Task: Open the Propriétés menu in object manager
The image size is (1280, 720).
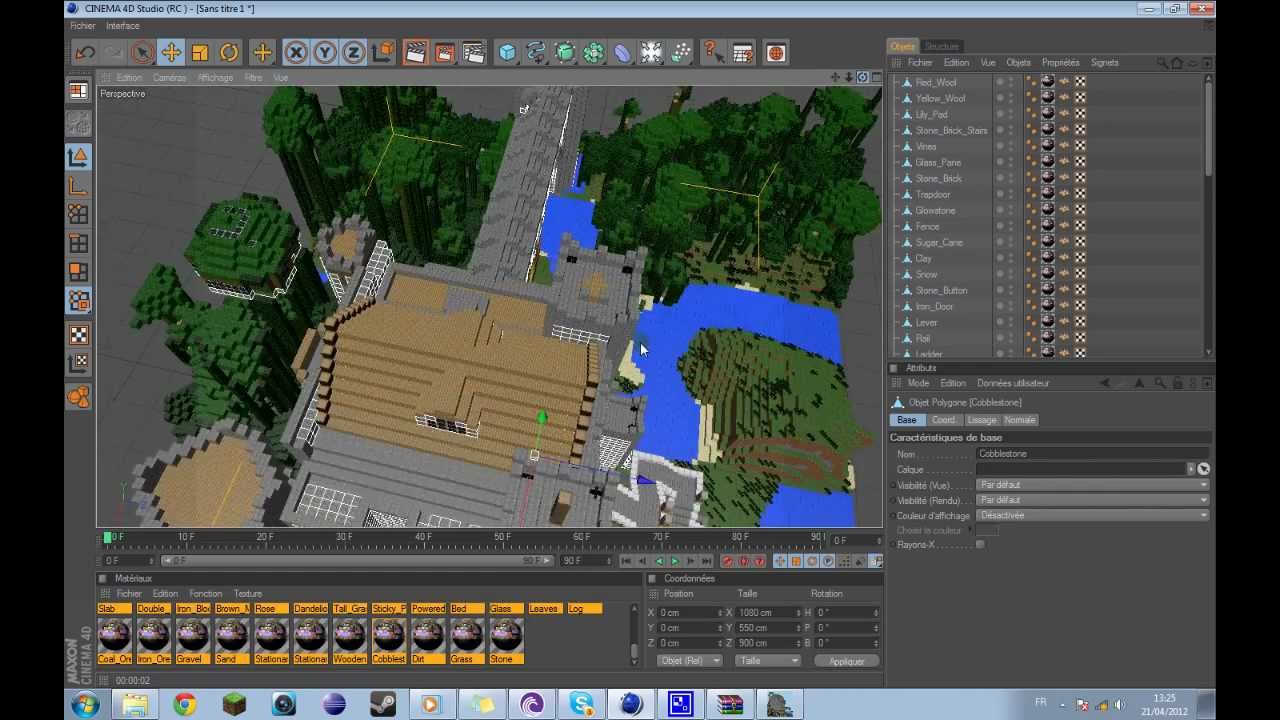Action: 1060,63
